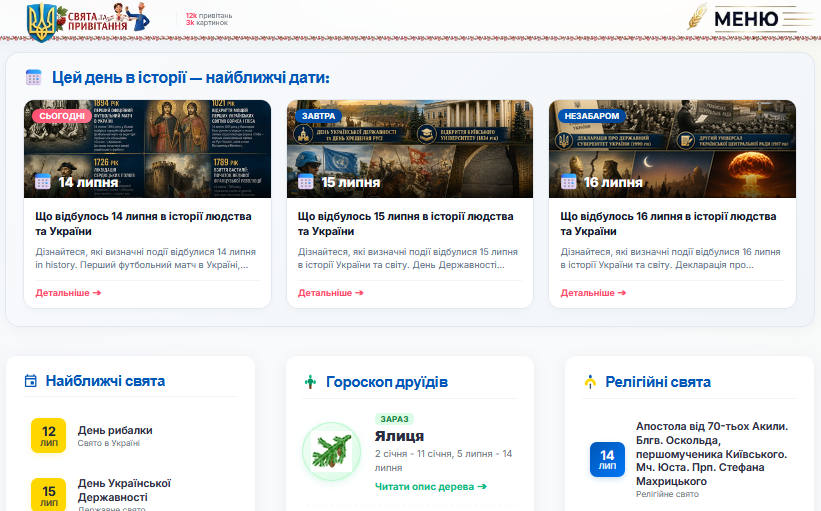Click the tree icon beside 'Гороскоп друїдів'

[x=310, y=382]
